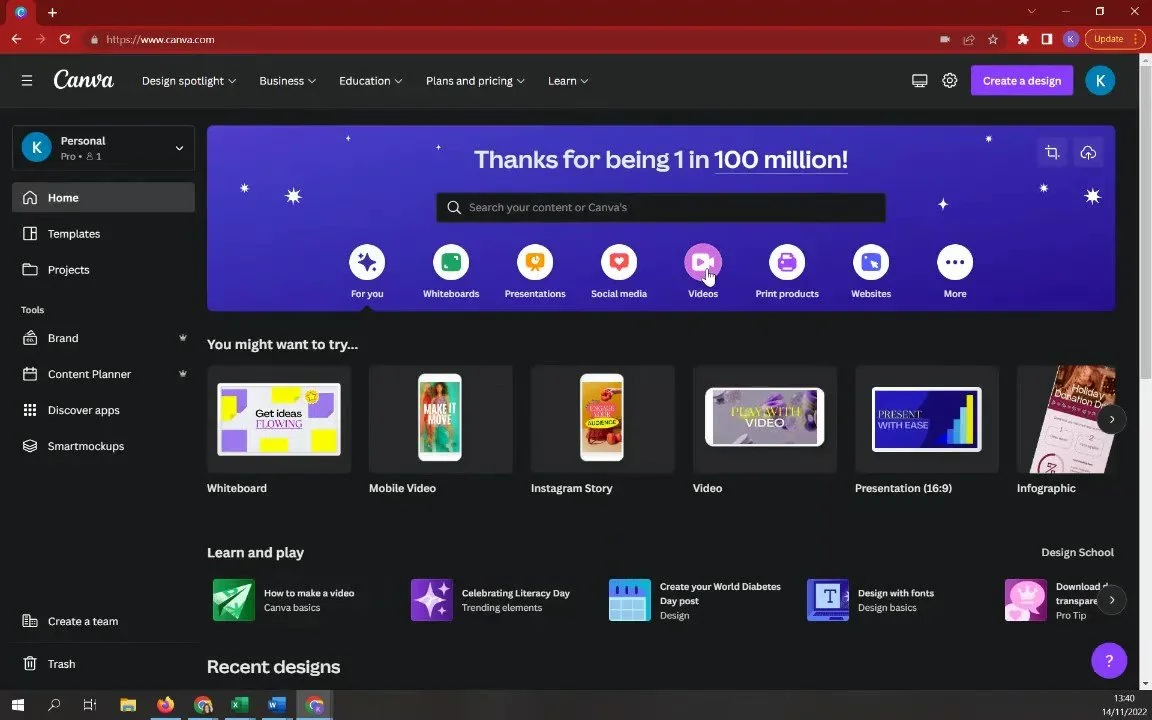Click the Windows Start button
This screenshot has width=1152, height=720.
[18, 705]
